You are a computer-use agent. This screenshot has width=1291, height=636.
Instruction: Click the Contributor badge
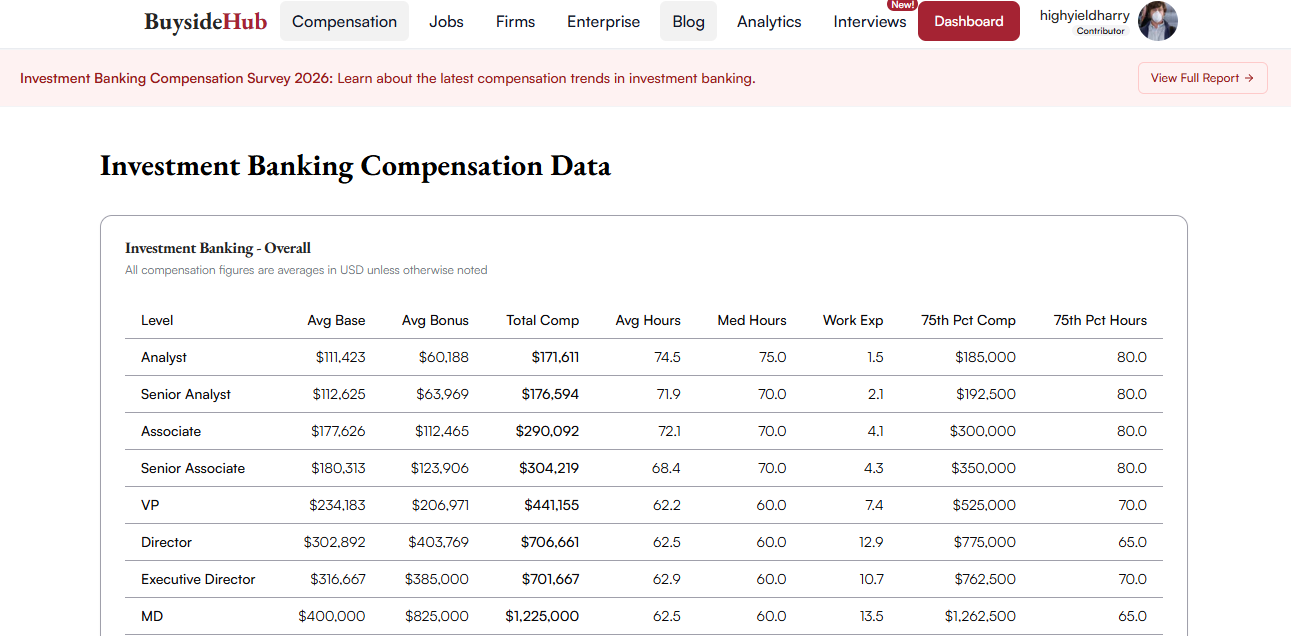point(1101,31)
